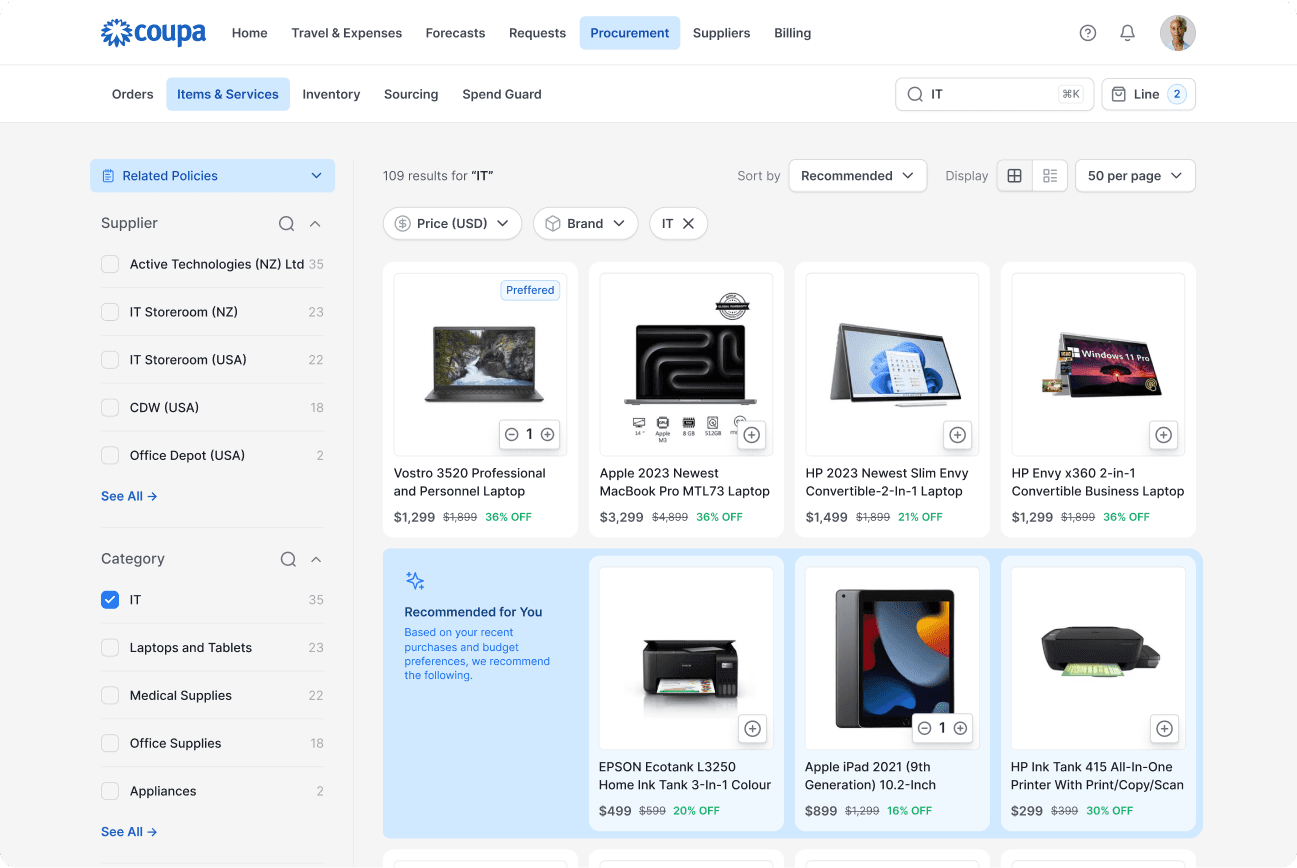
Task: Search within the Supplier filter
Action: [x=286, y=224]
